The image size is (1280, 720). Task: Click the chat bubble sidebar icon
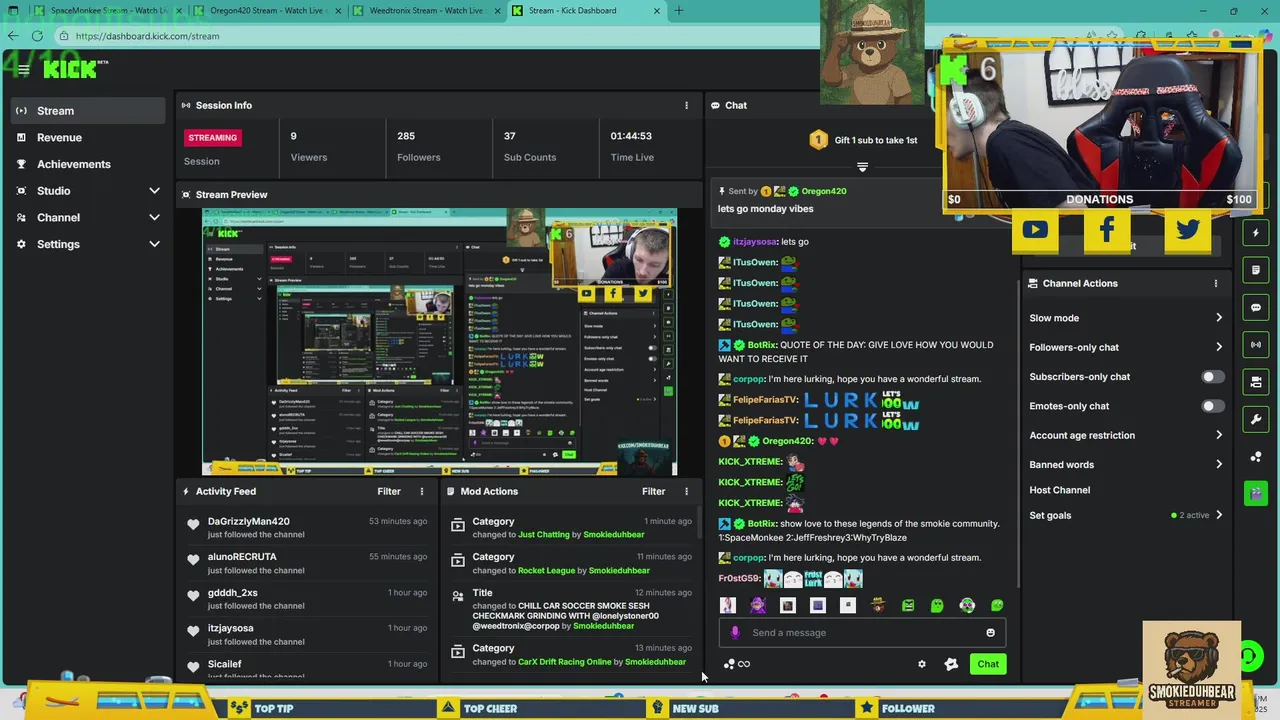pos(1256,307)
